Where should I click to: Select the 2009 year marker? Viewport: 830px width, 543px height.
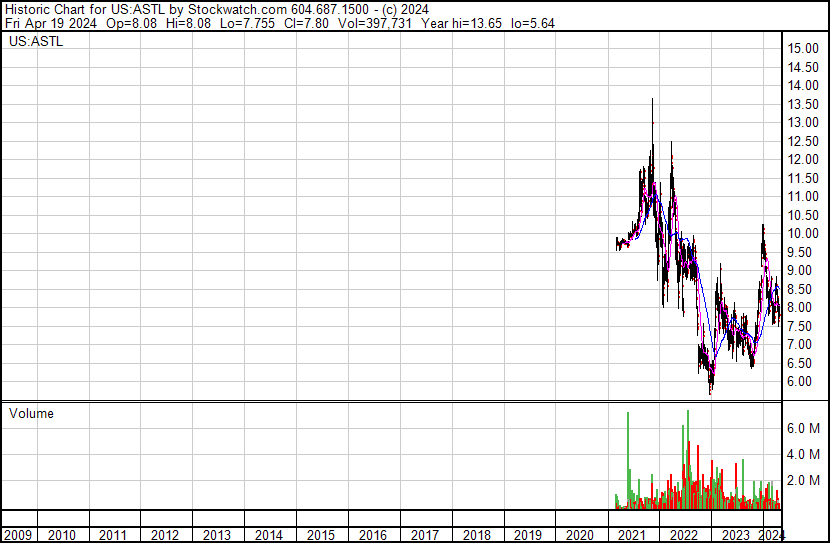[x=18, y=535]
